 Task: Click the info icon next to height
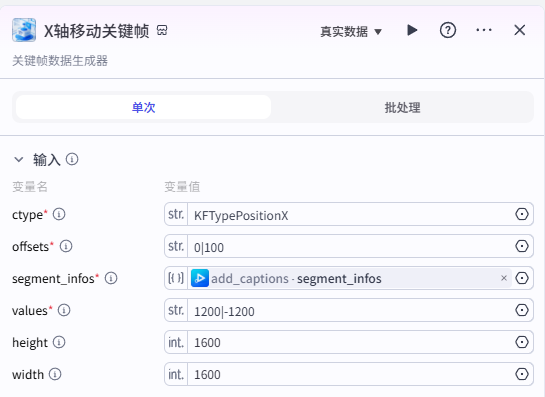59,342
